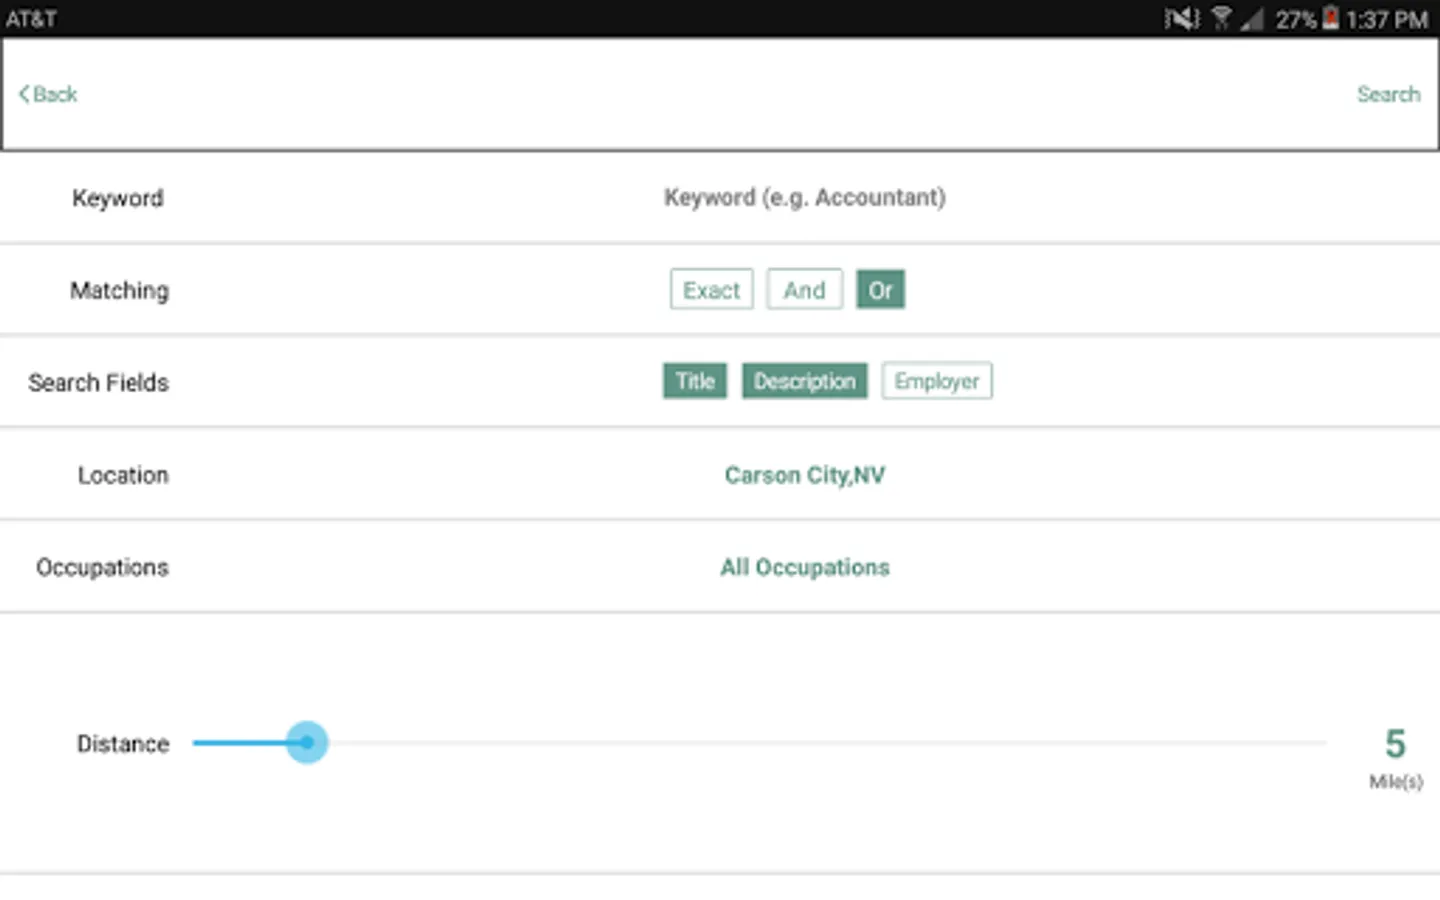This screenshot has height=900, width=1440.
Task: Switch matching mode to And
Action: (x=804, y=290)
